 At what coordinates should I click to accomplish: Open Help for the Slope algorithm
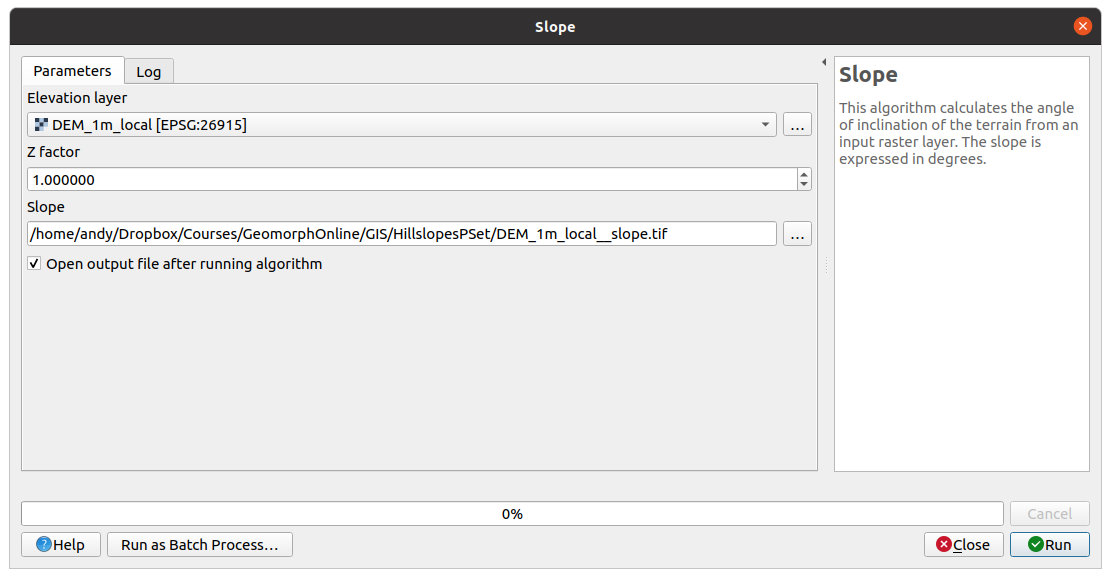coord(60,545)
